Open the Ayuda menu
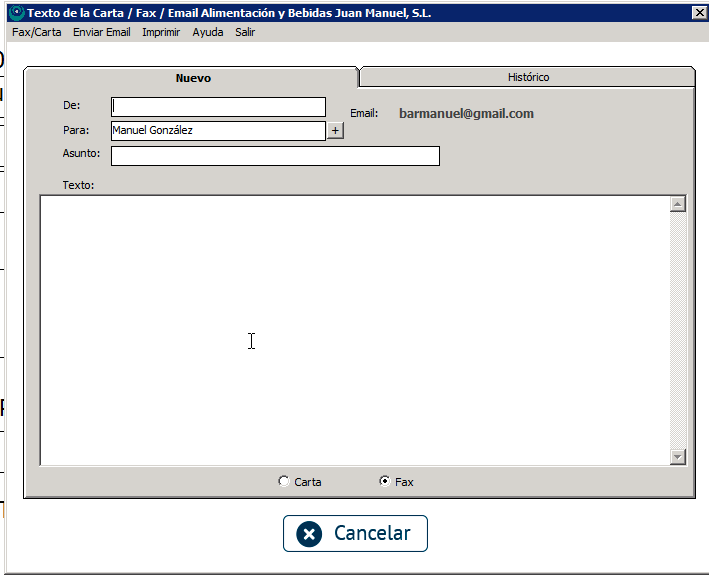The image size is (709, 576). (208, 32)
